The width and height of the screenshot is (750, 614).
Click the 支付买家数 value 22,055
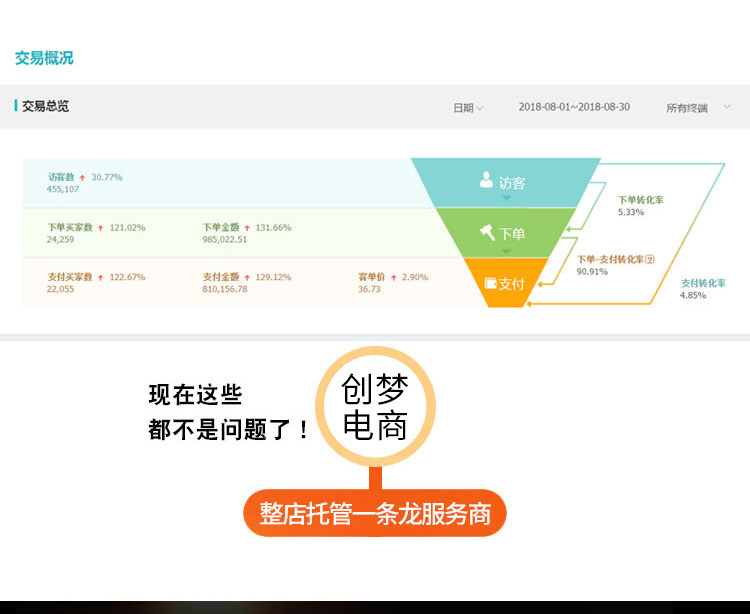coord(60,289)
